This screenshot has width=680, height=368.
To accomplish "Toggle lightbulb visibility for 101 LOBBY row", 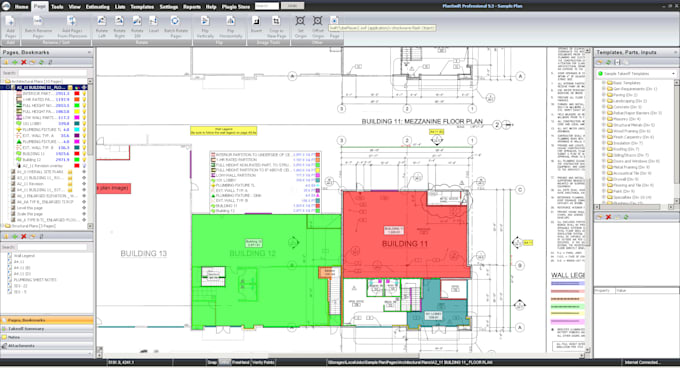I will click(84, 124).
